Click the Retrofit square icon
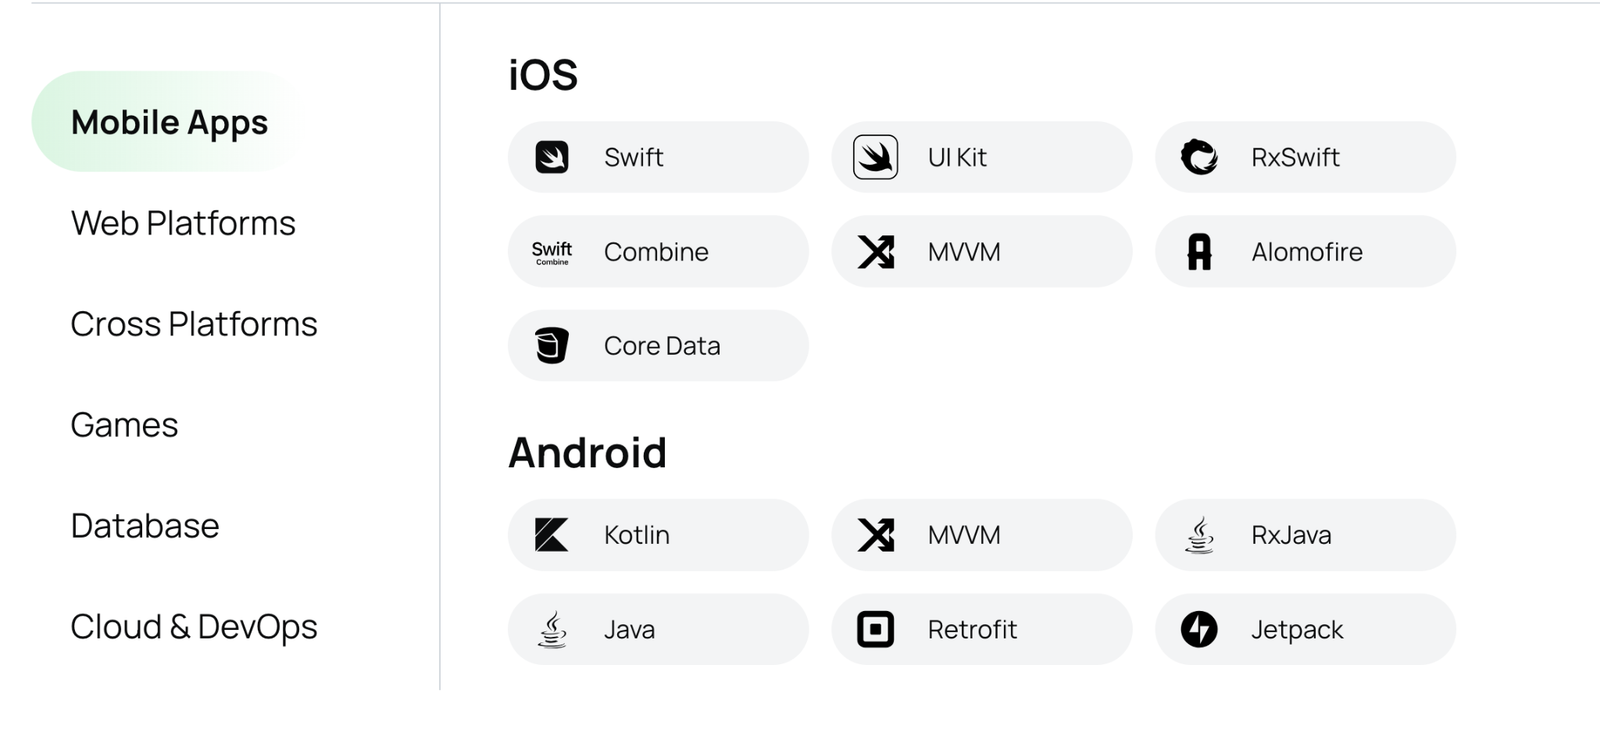 875,629
